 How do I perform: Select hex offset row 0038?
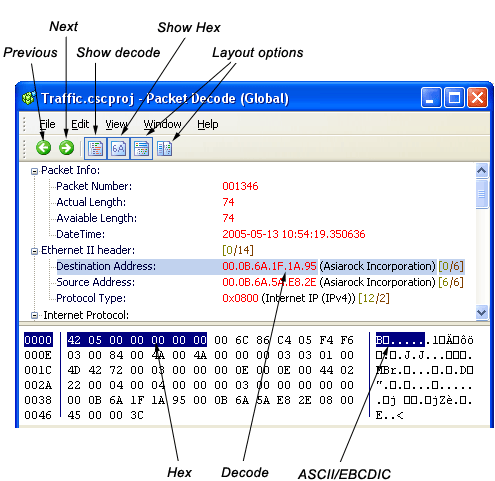[x=38, y=400]
